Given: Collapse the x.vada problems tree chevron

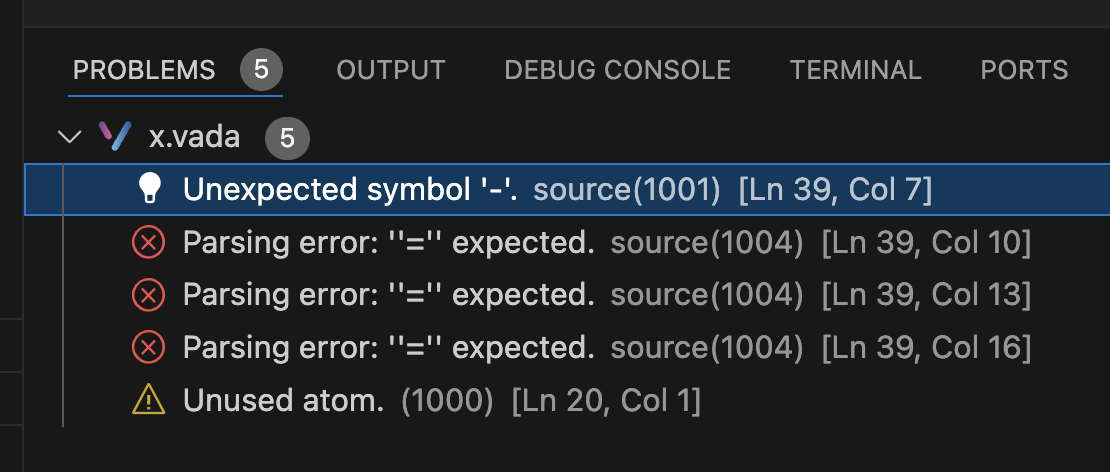Looking at the screenshot, I should click(x=69, y=137).
